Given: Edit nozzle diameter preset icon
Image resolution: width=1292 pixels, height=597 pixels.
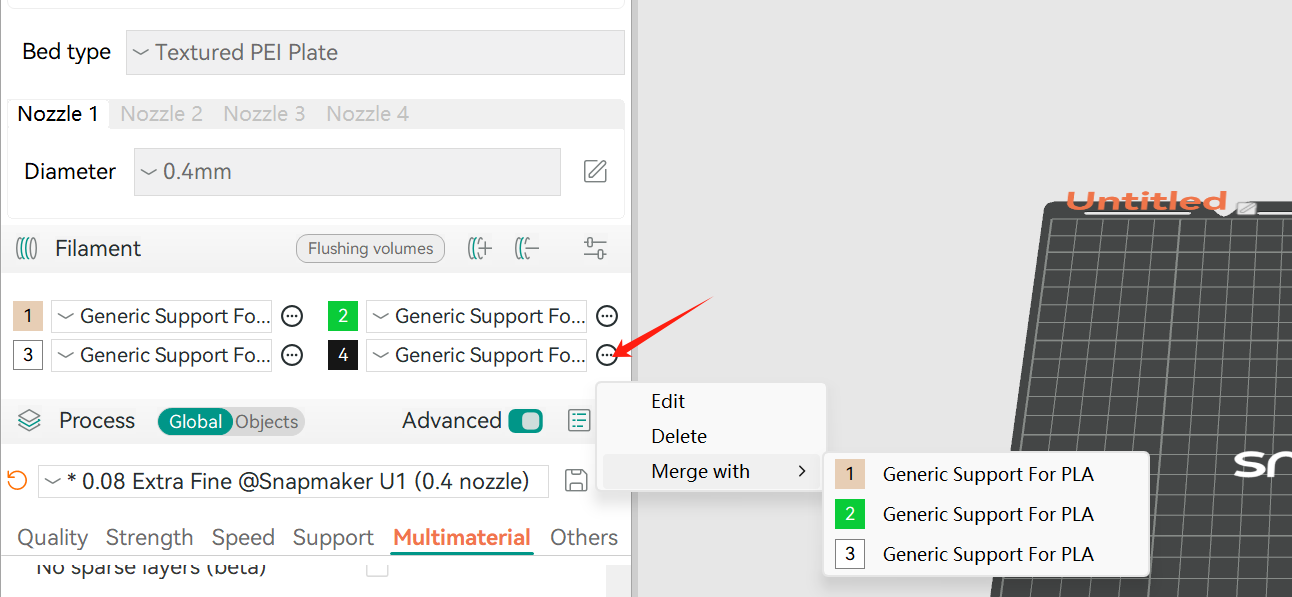Looking at the screenshot, I should coord(595,172).
